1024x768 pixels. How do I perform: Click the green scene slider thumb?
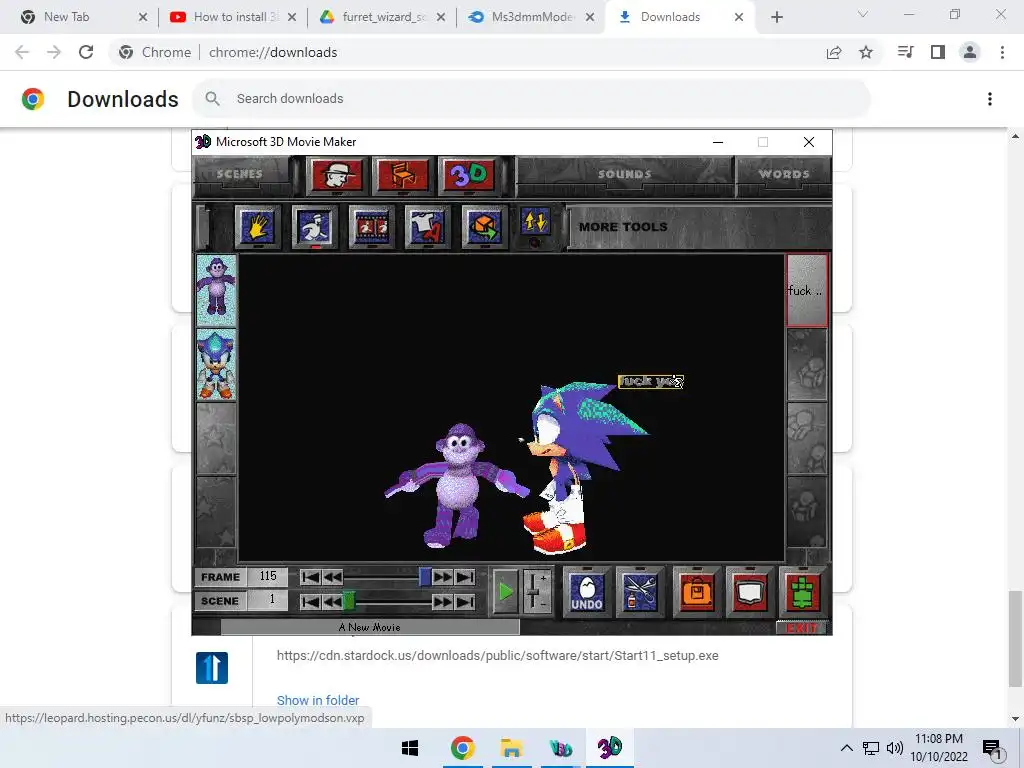(x=349, y=601)
